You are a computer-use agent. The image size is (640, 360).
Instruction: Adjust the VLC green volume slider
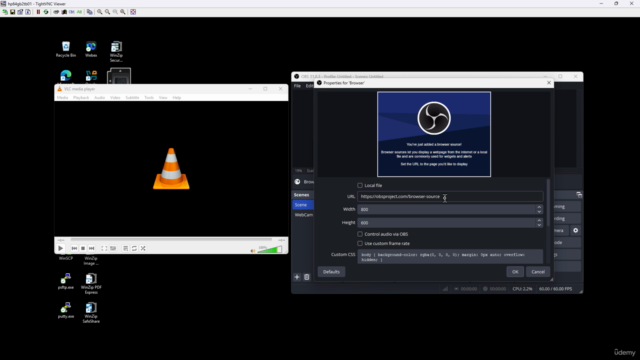point(270,249)
